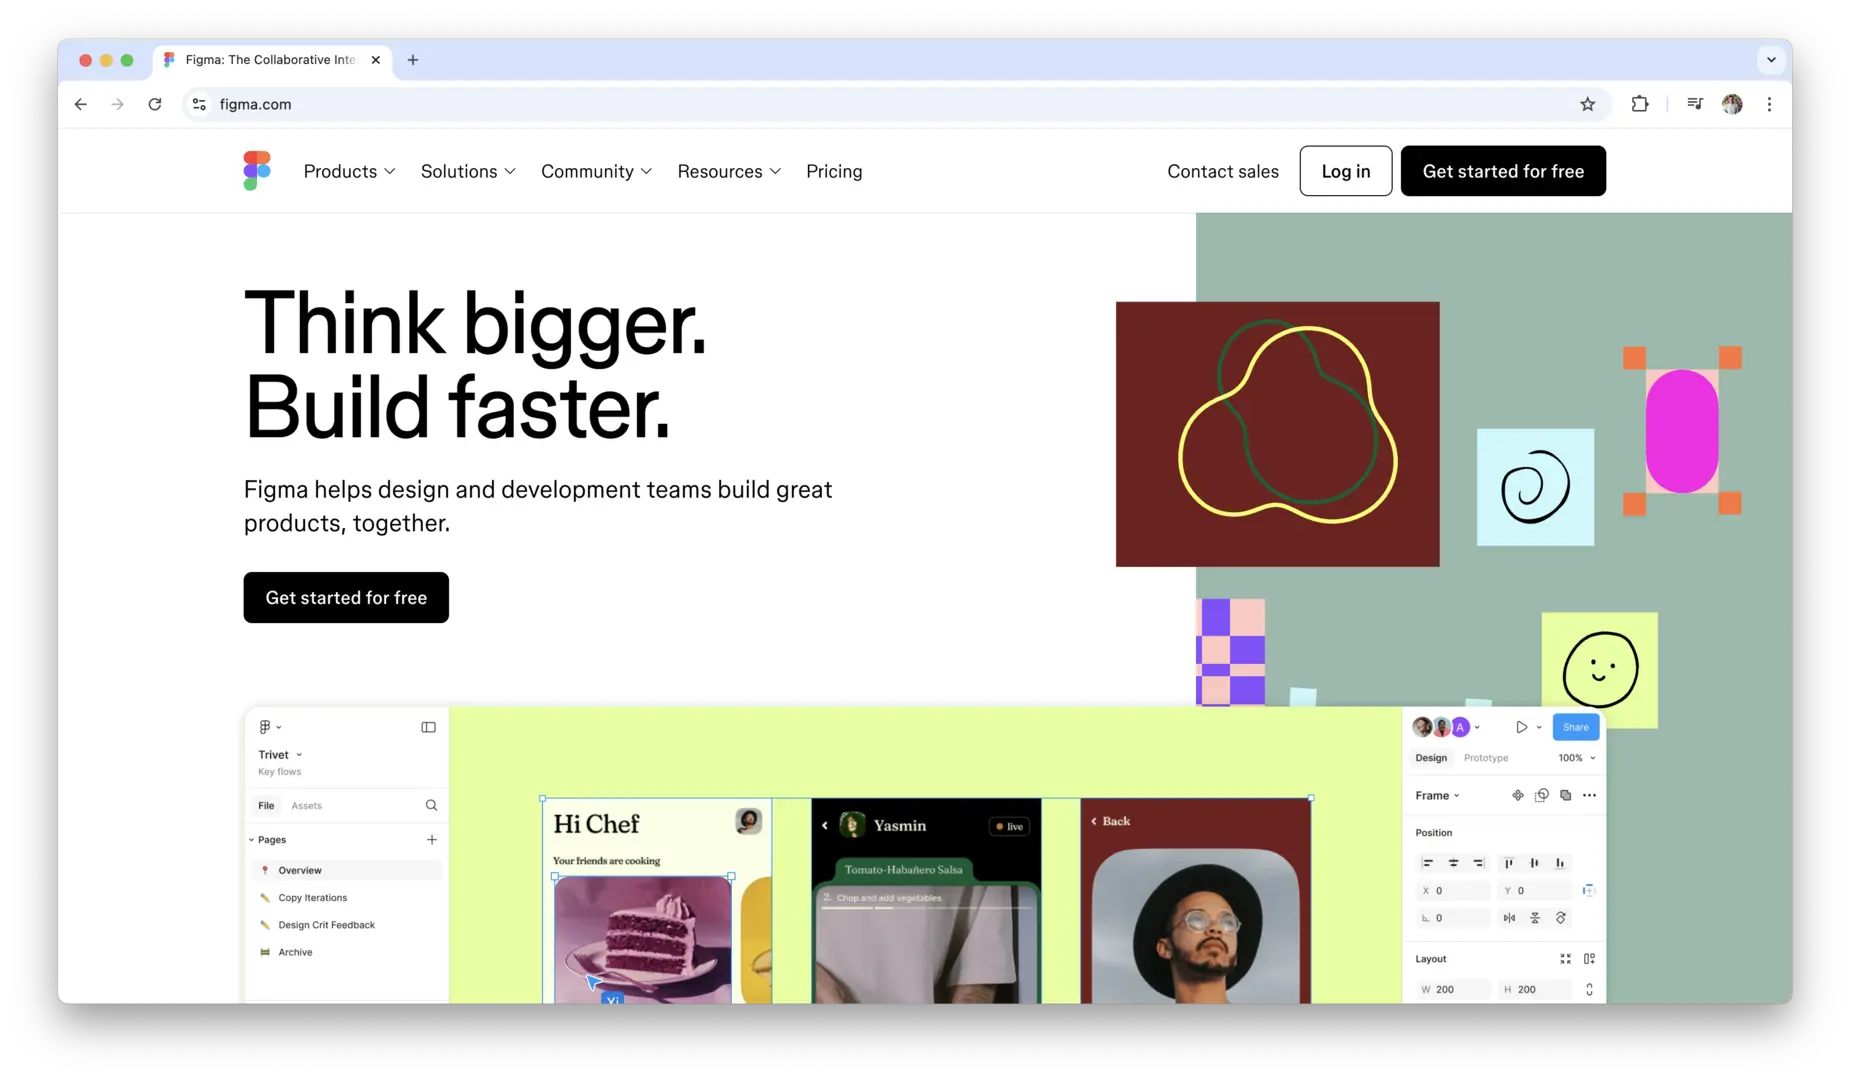Expand the Resources dropdown menu

pyautogui.click(x=729, y=171)
